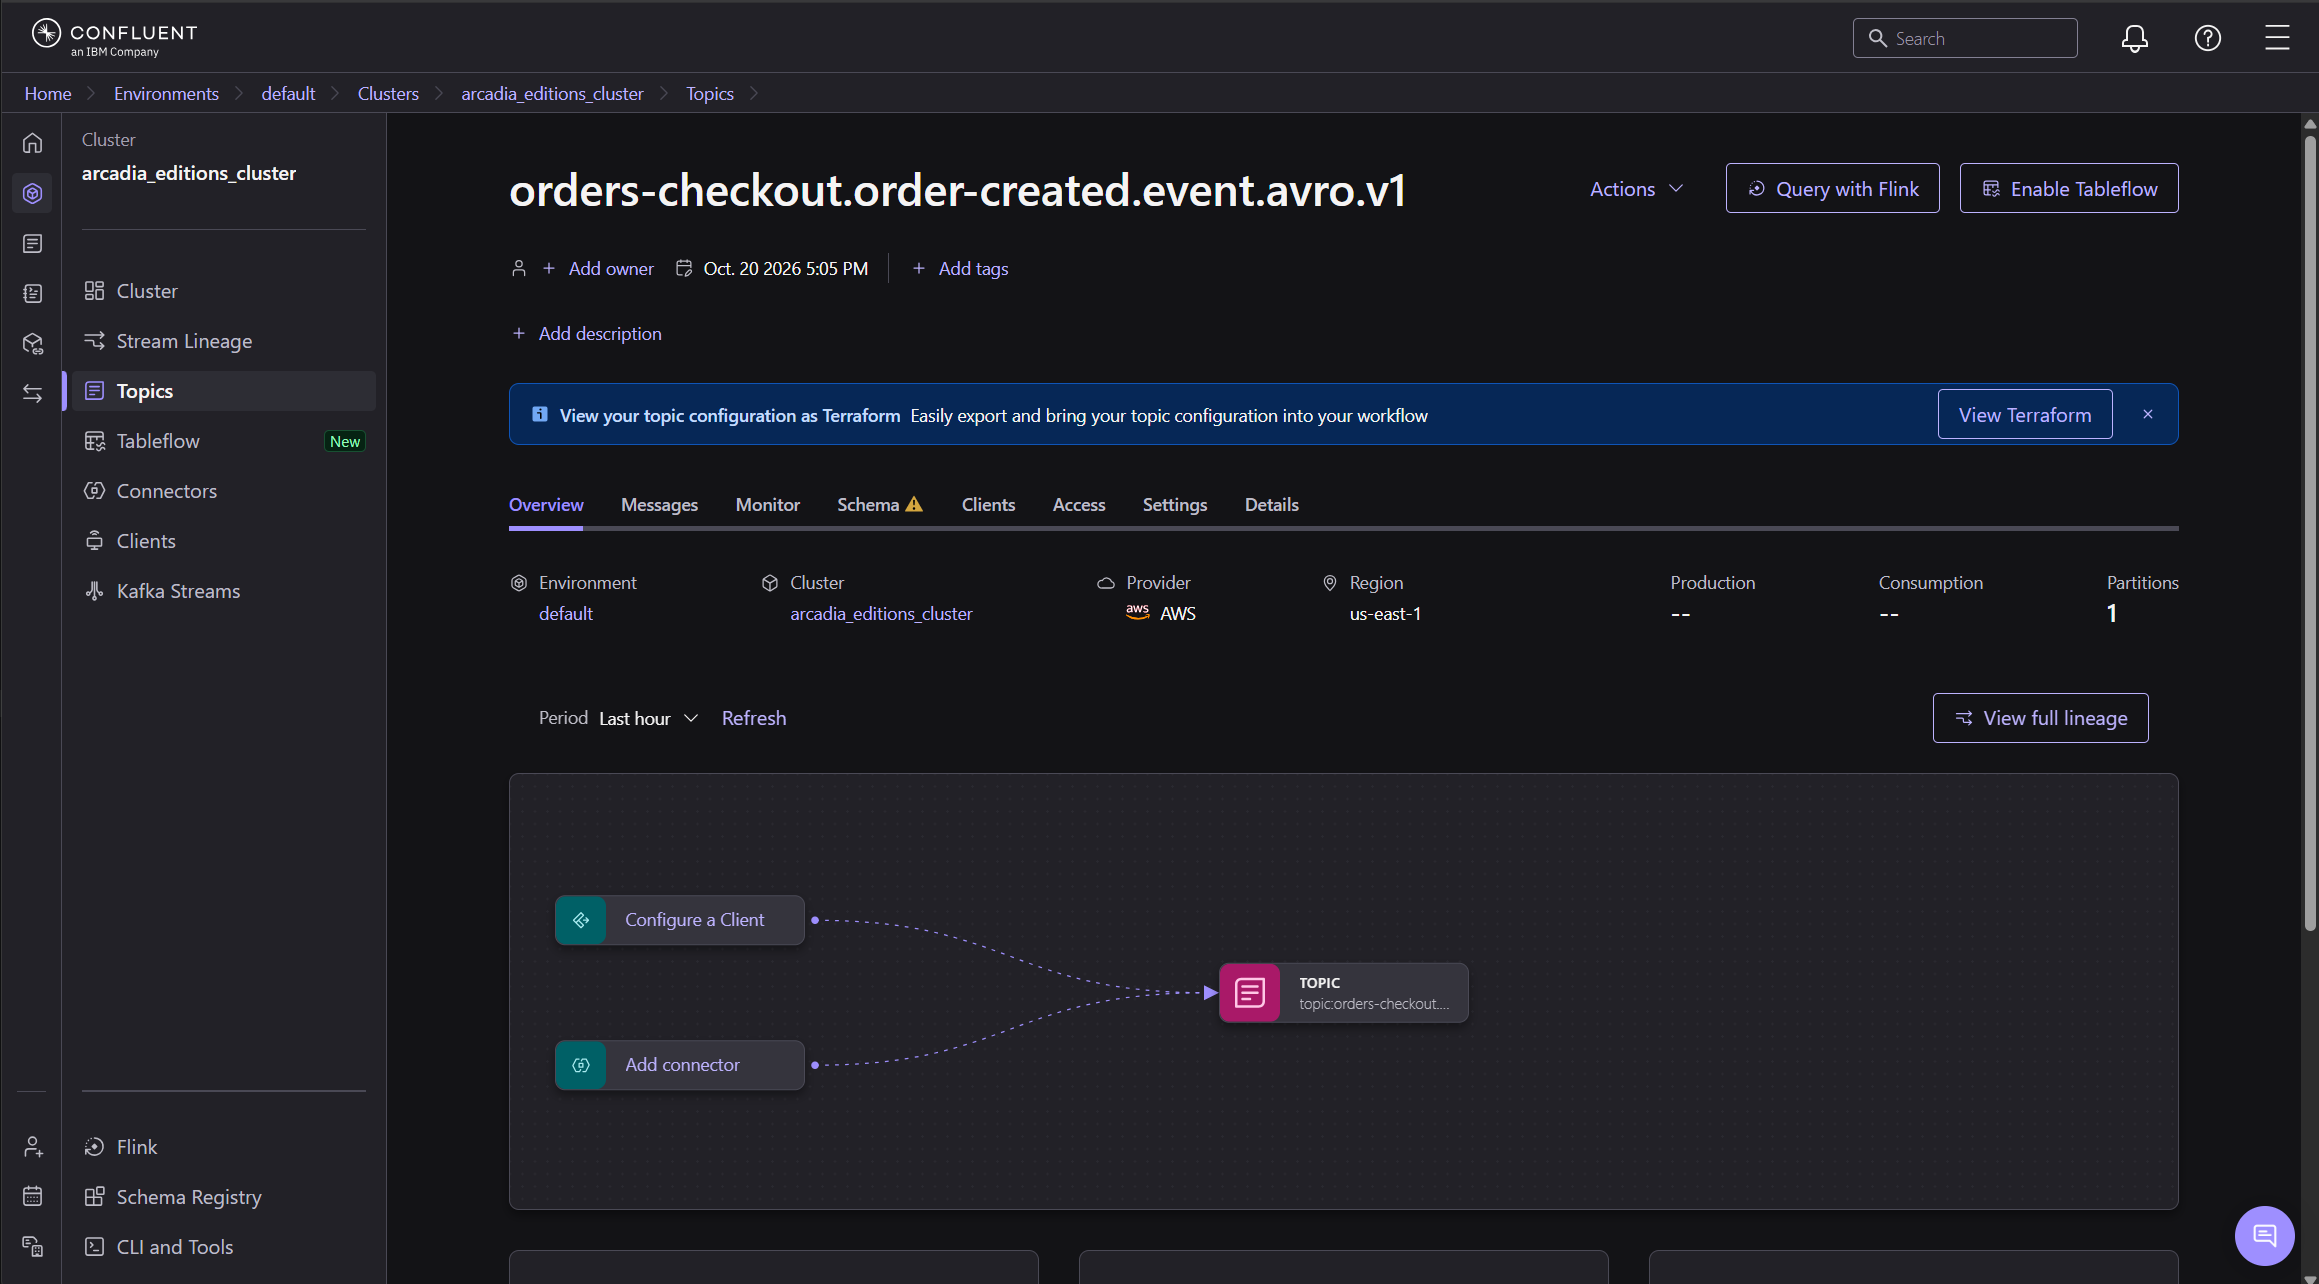Open the Period Last hour dropdown

pos(648,718)
